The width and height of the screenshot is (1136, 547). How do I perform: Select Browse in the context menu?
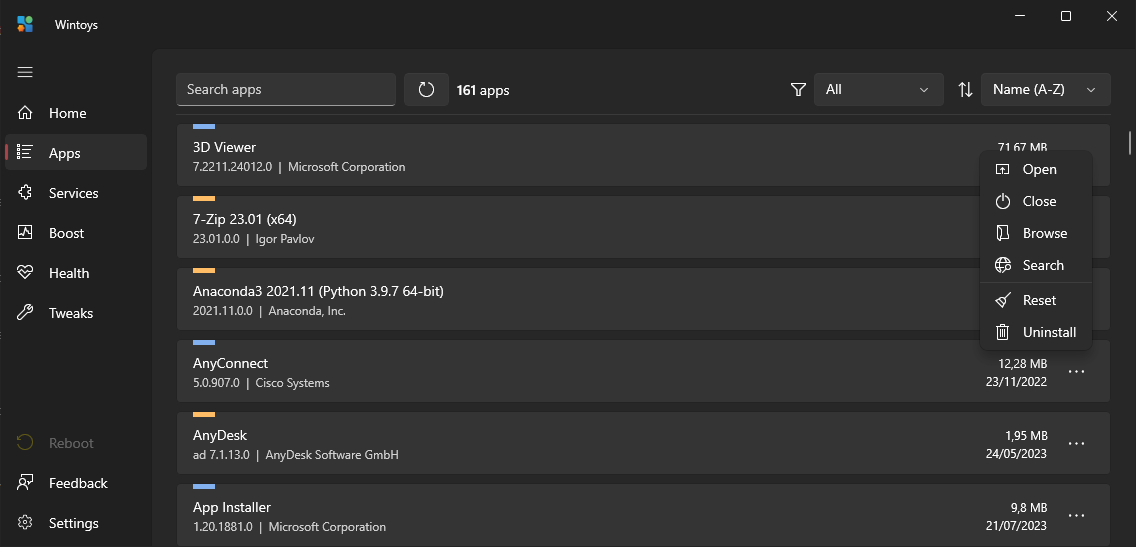coord(1035,233)
